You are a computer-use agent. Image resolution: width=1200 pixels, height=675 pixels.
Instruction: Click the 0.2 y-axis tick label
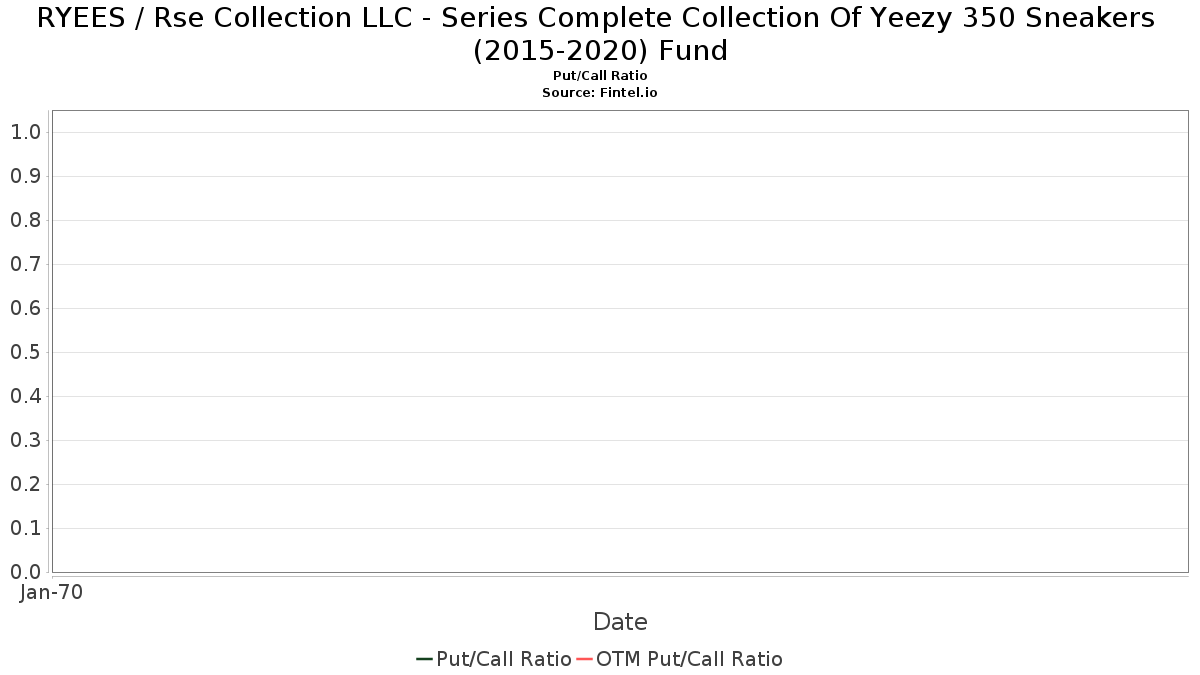click(25, 484)
